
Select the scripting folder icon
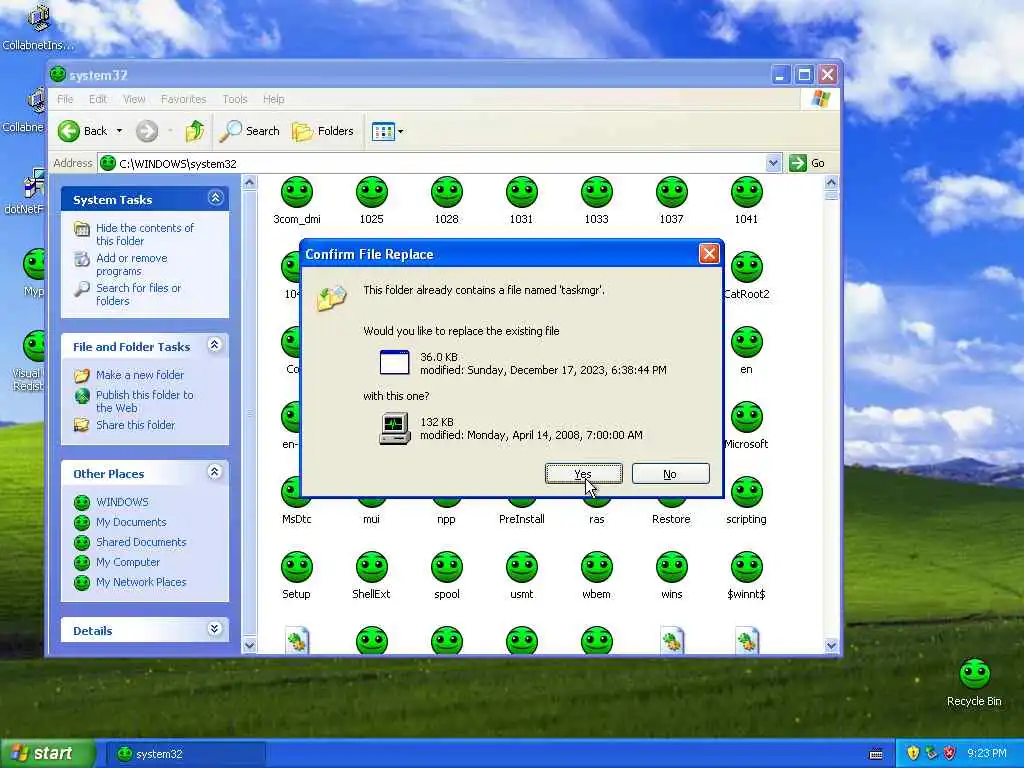click(746, 493)
